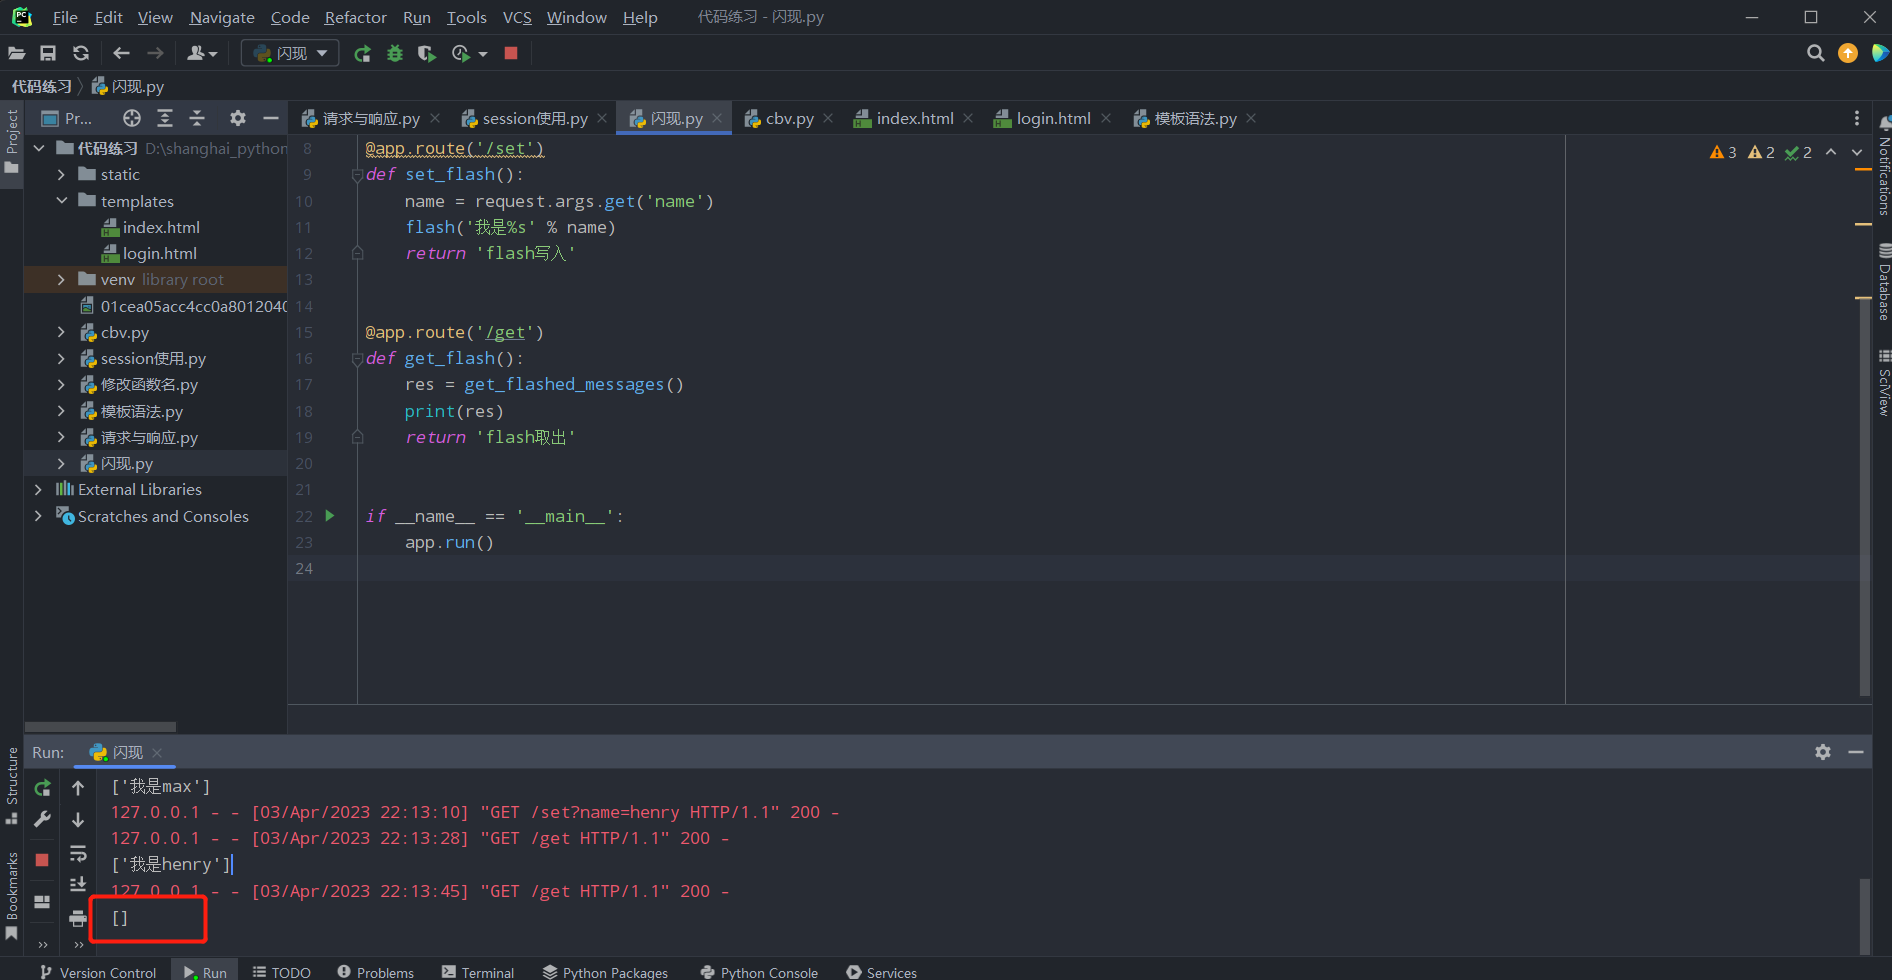1892x980 pixels.
Task: Open Search Everywhere magnifier
Action: tap(1816, 53)
